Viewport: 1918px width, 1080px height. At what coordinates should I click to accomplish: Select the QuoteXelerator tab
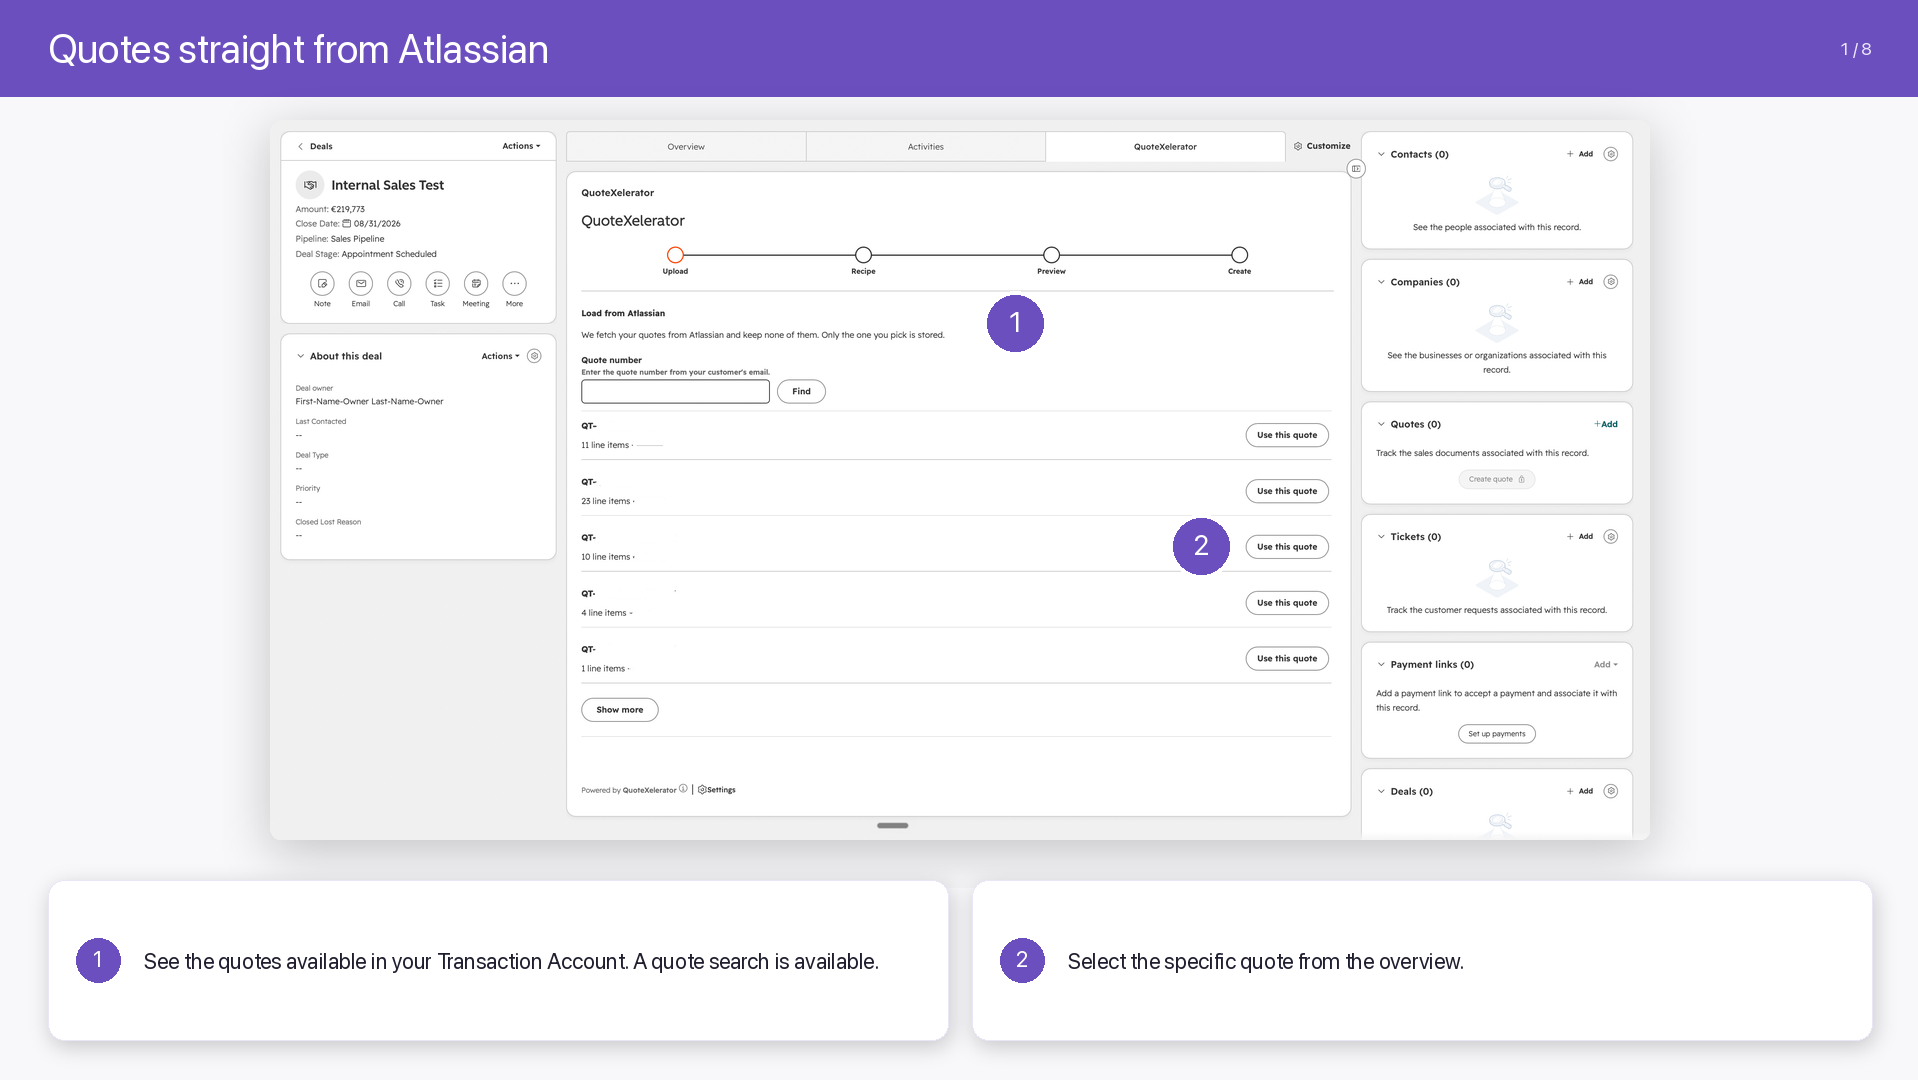1165,147
